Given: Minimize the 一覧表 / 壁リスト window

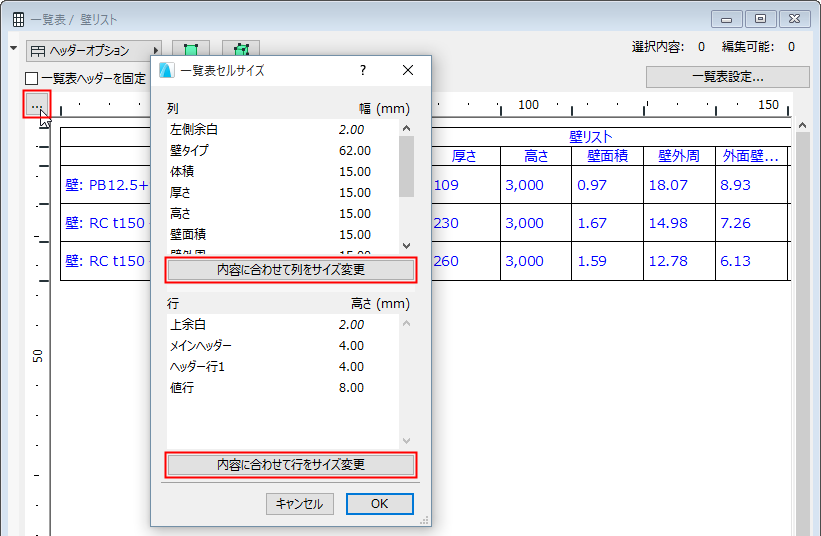Looking at the screenshot, I should tap(726, 19).
